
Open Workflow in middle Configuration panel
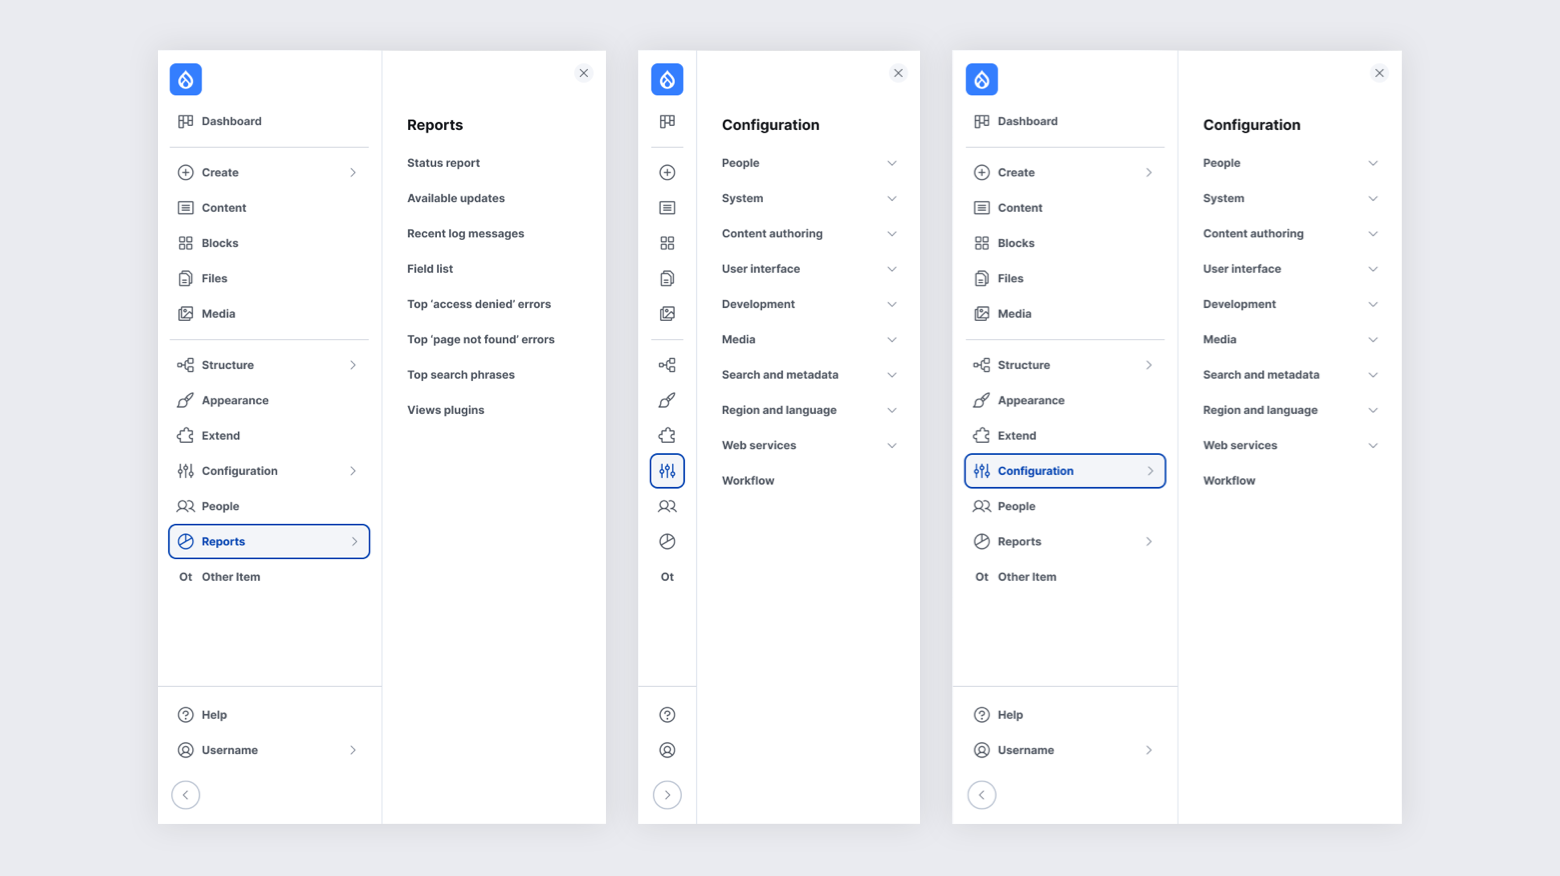(x=748, y=481)
